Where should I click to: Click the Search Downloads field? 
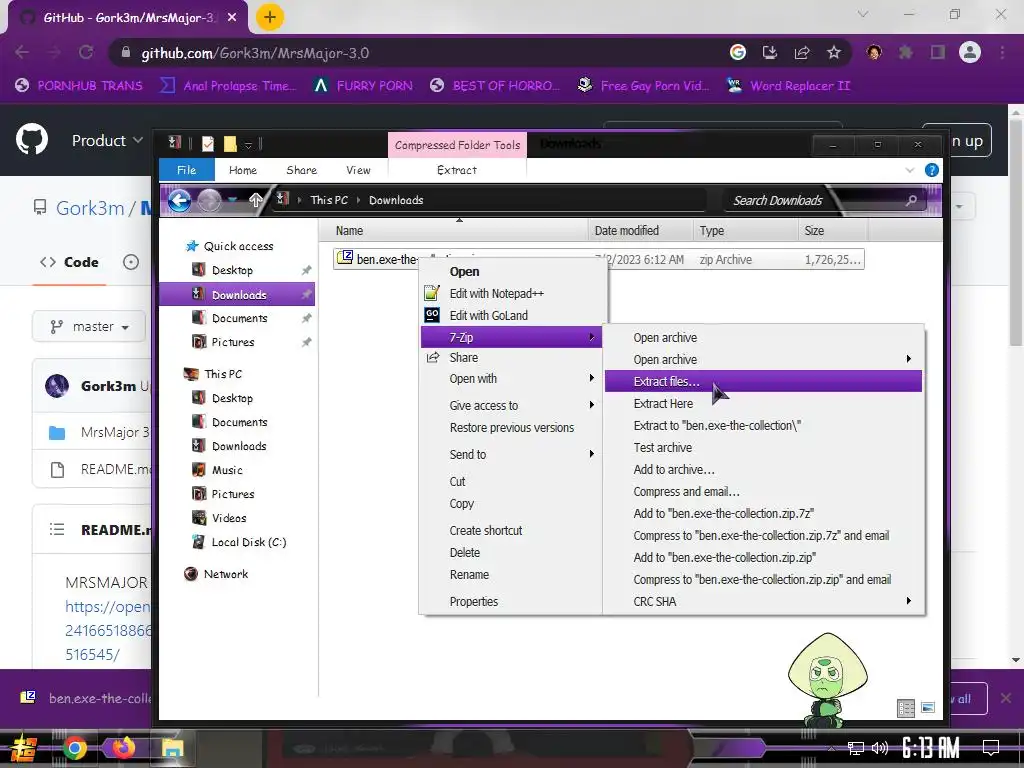(823, 200)
